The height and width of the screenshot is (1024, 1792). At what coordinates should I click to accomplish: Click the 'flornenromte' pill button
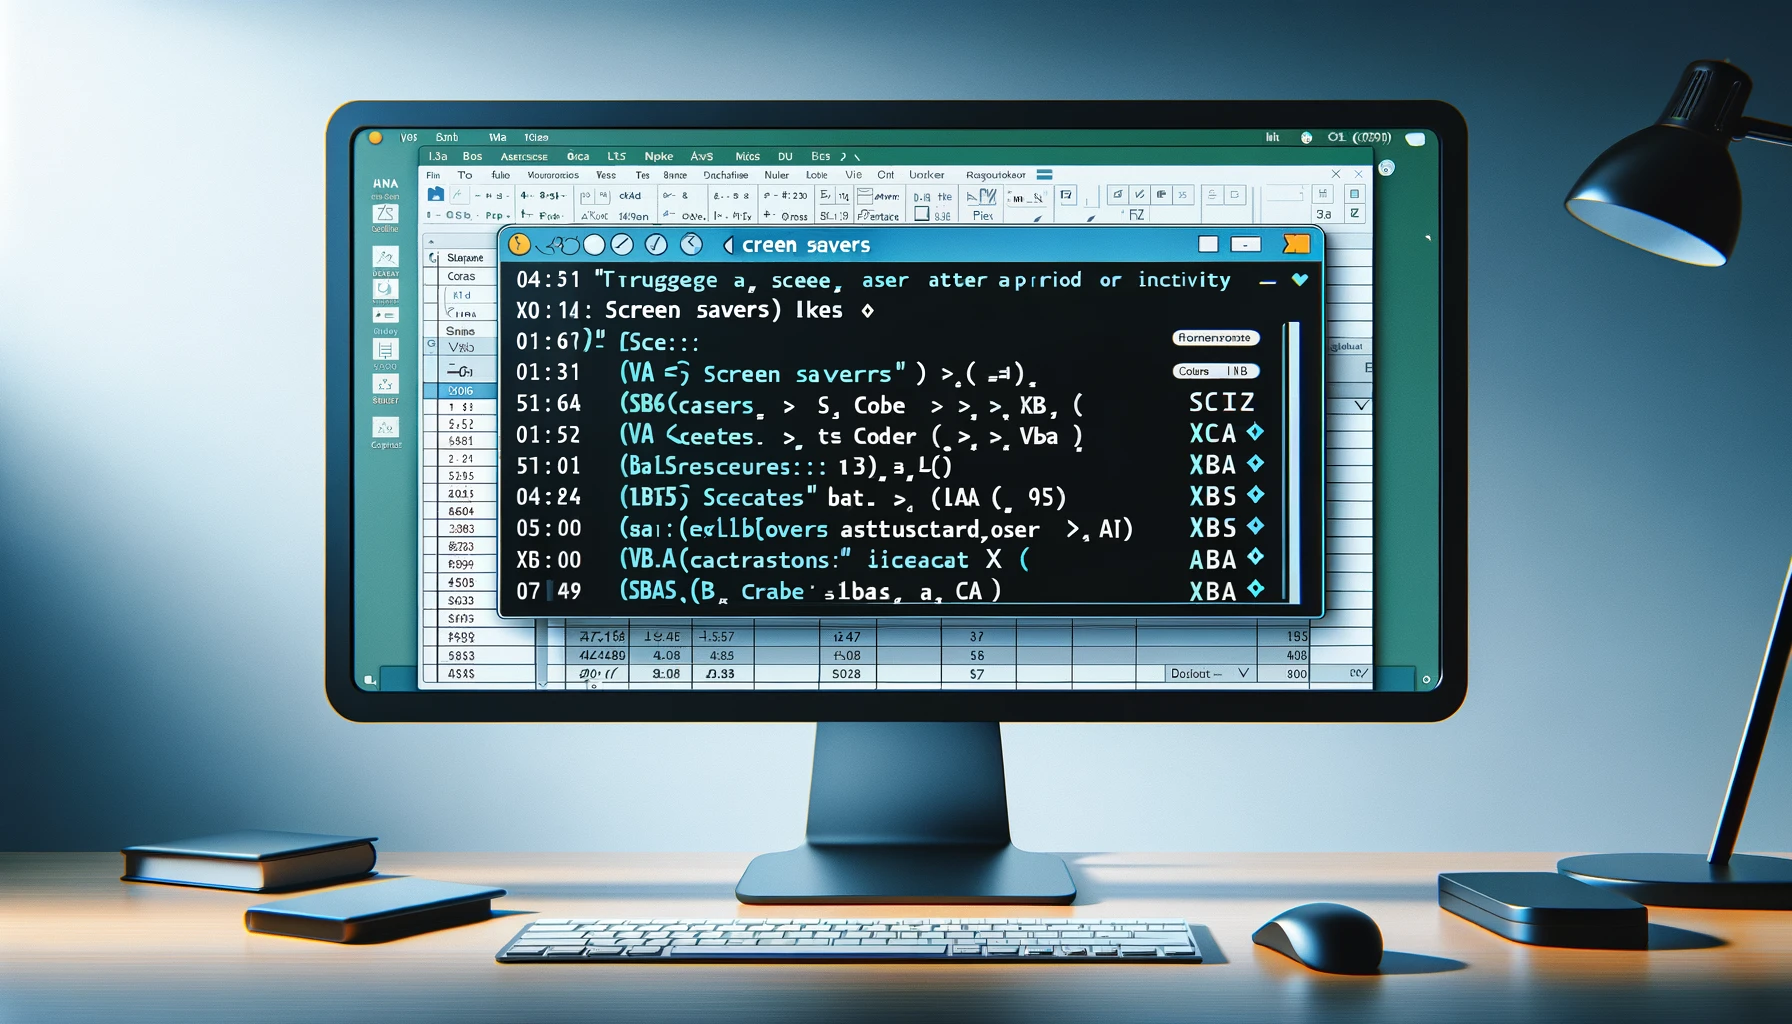pyautogui.click(x=1215, y=338)
